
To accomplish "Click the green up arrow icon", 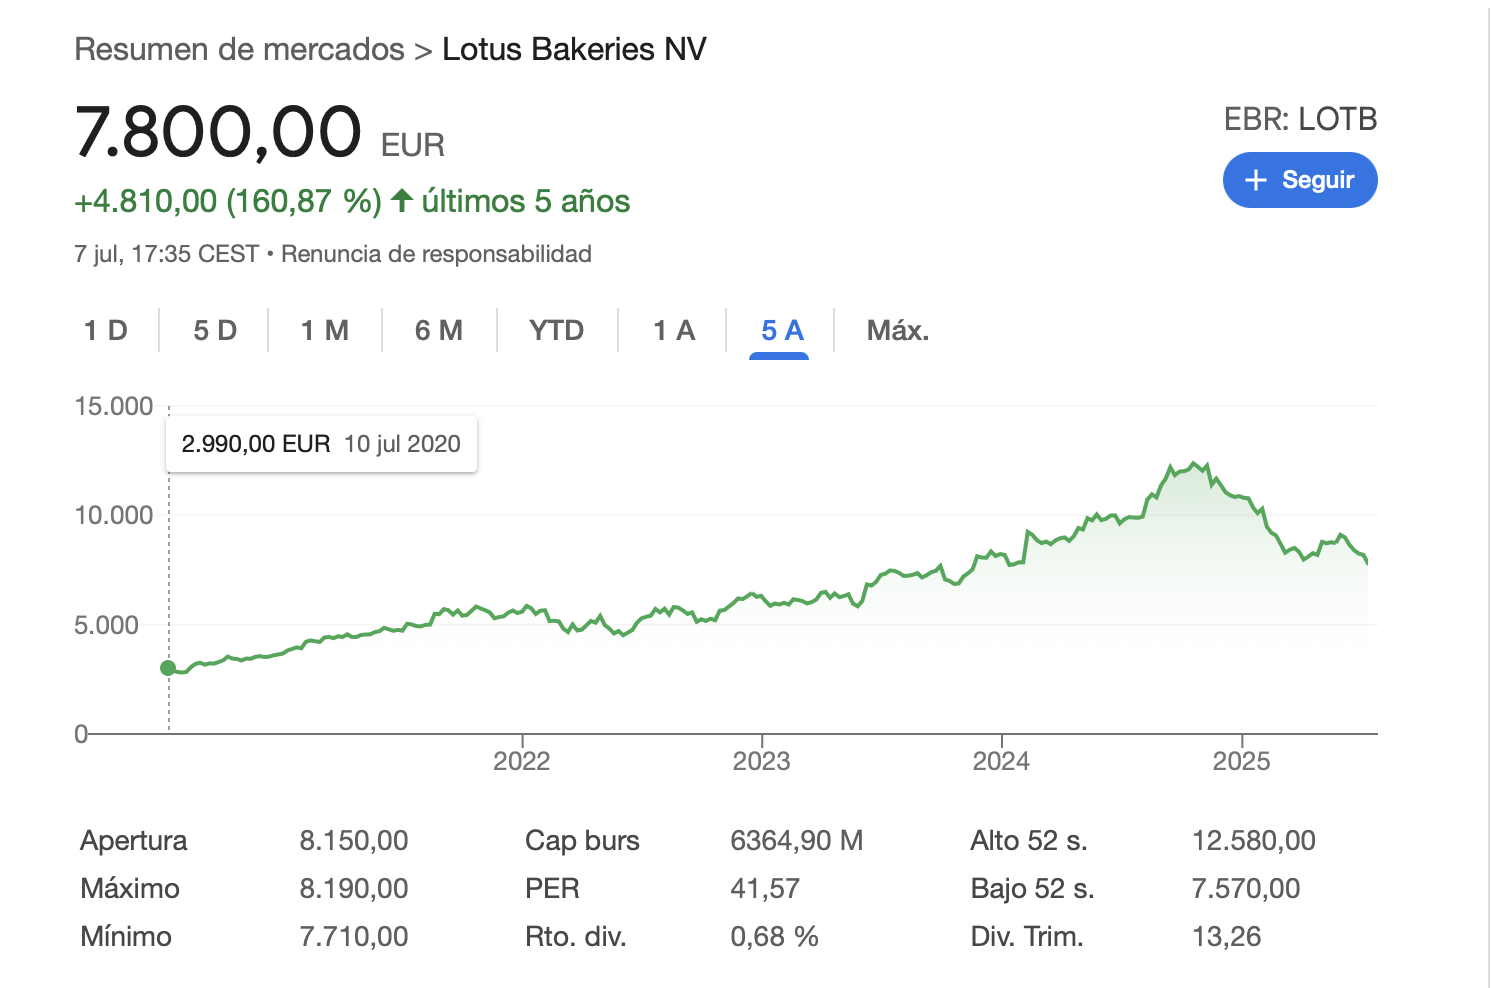I will point(402,200).
